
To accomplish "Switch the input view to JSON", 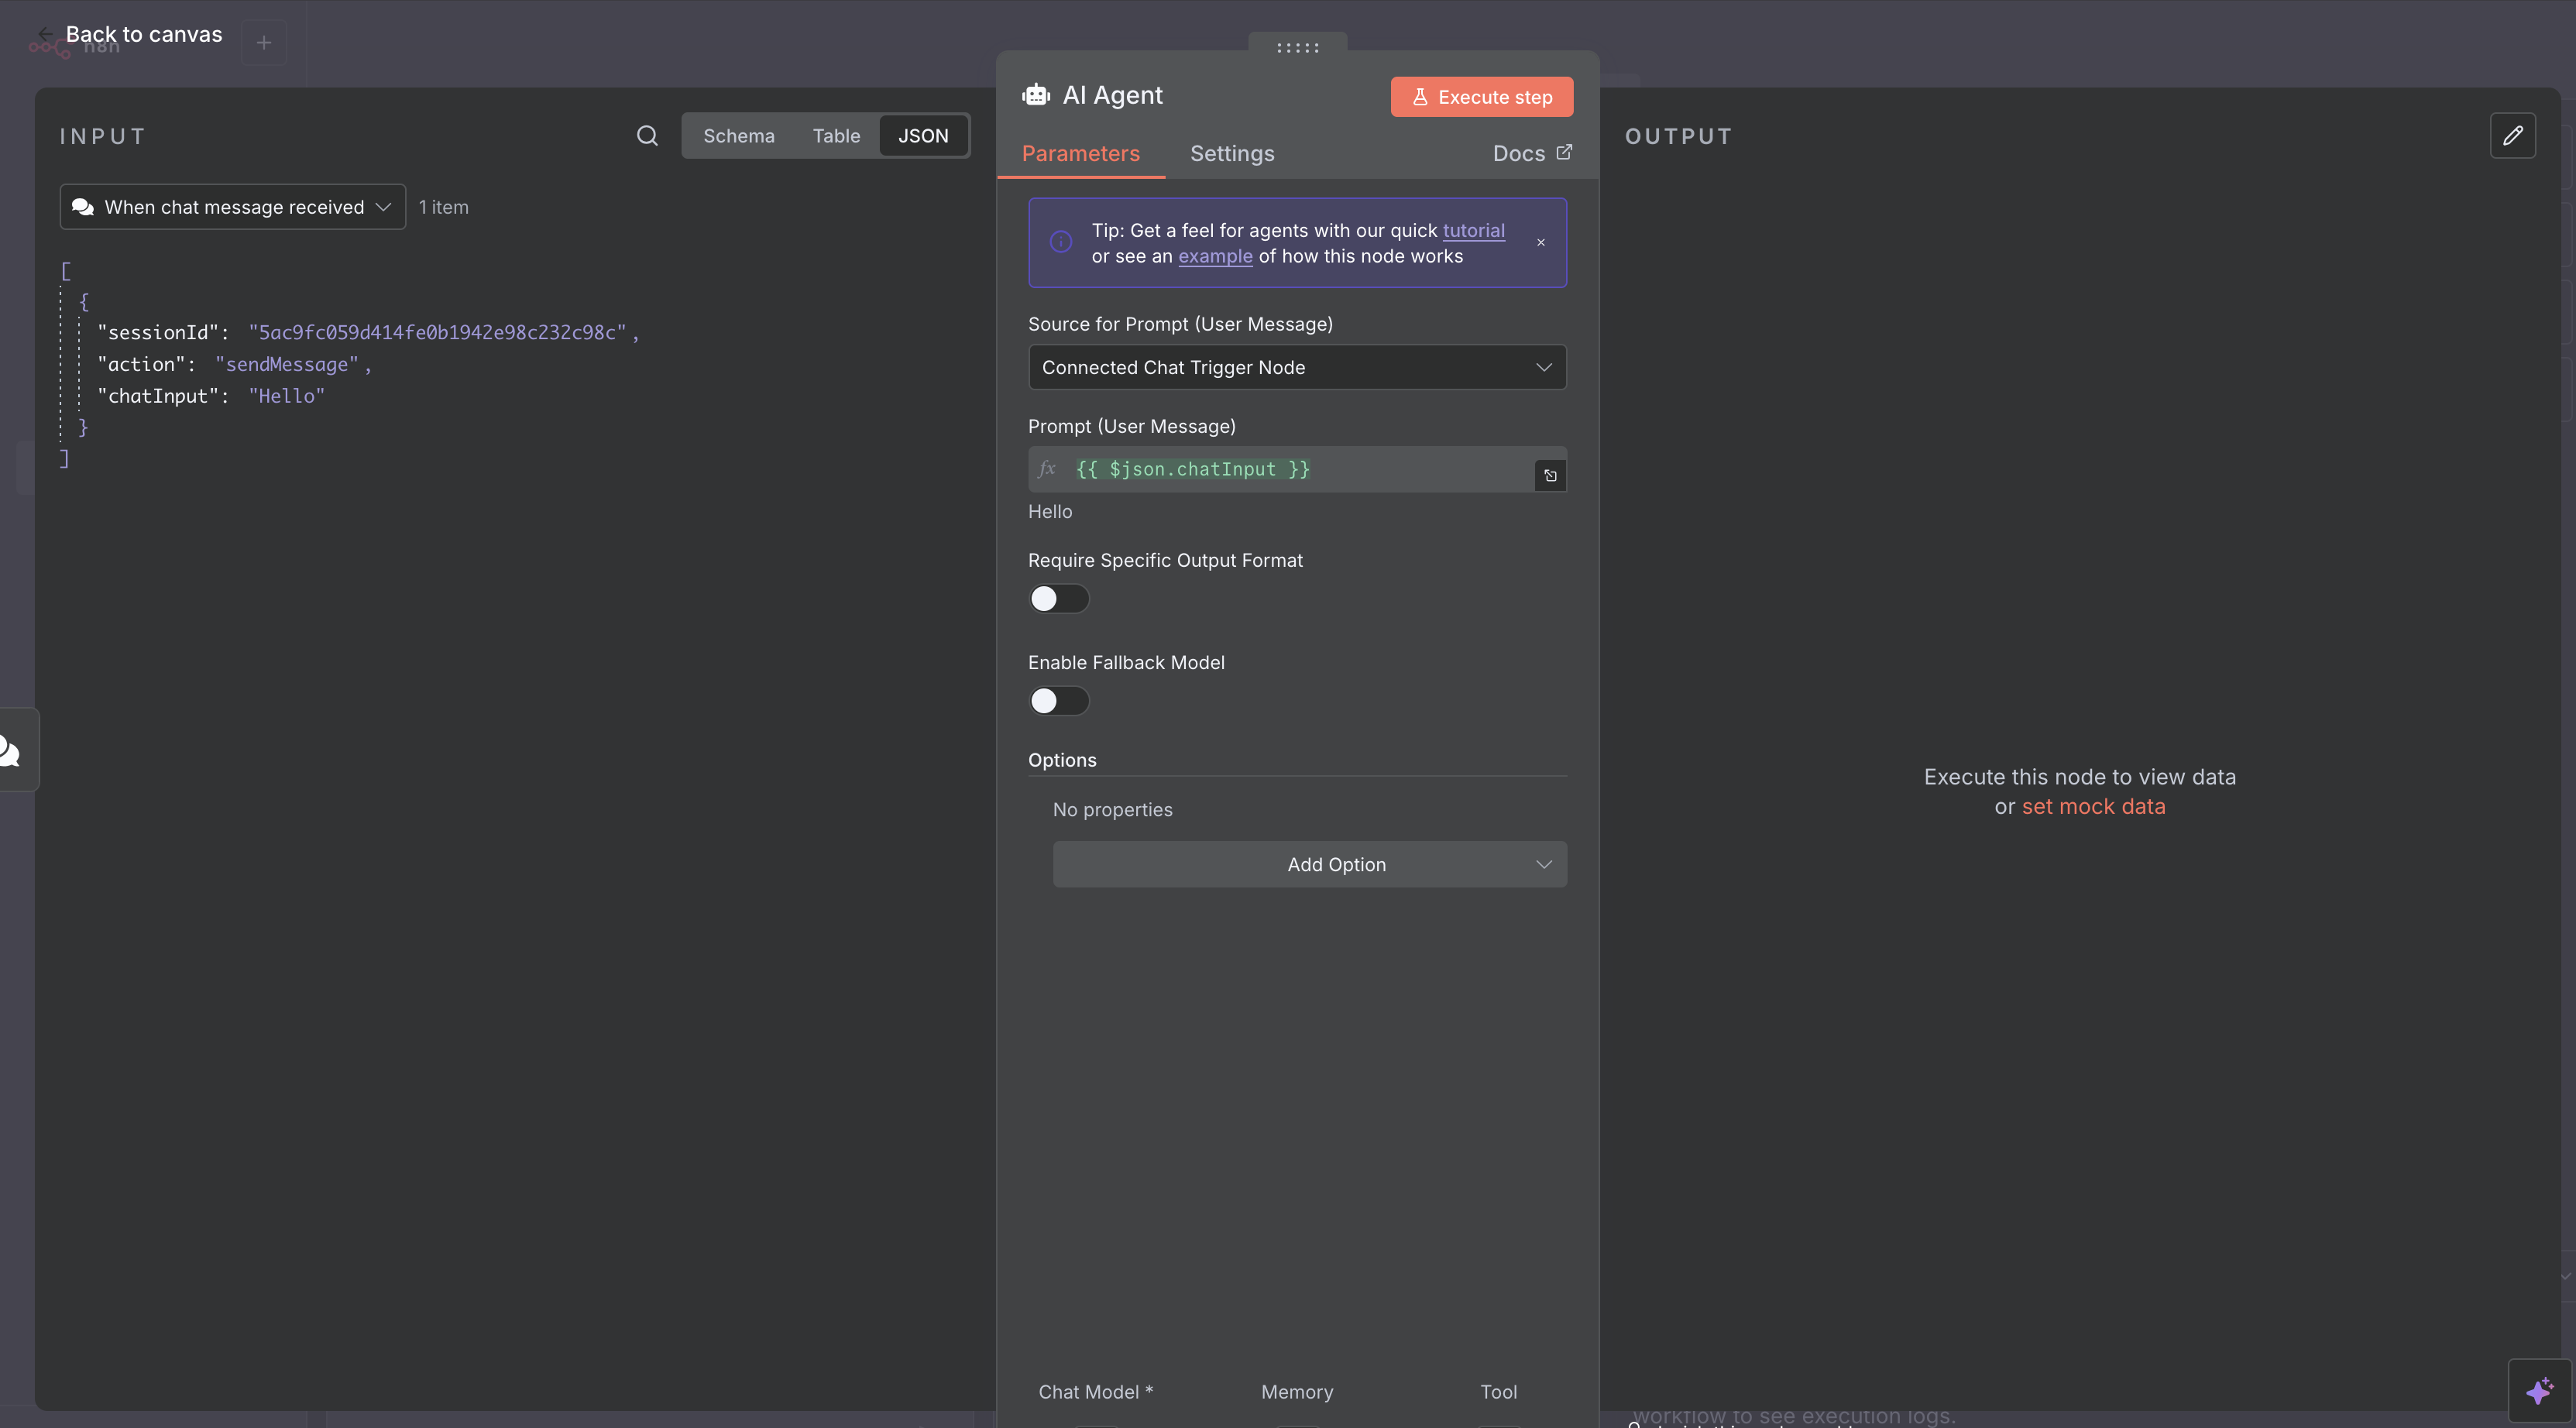I will [x=922, y=136].
